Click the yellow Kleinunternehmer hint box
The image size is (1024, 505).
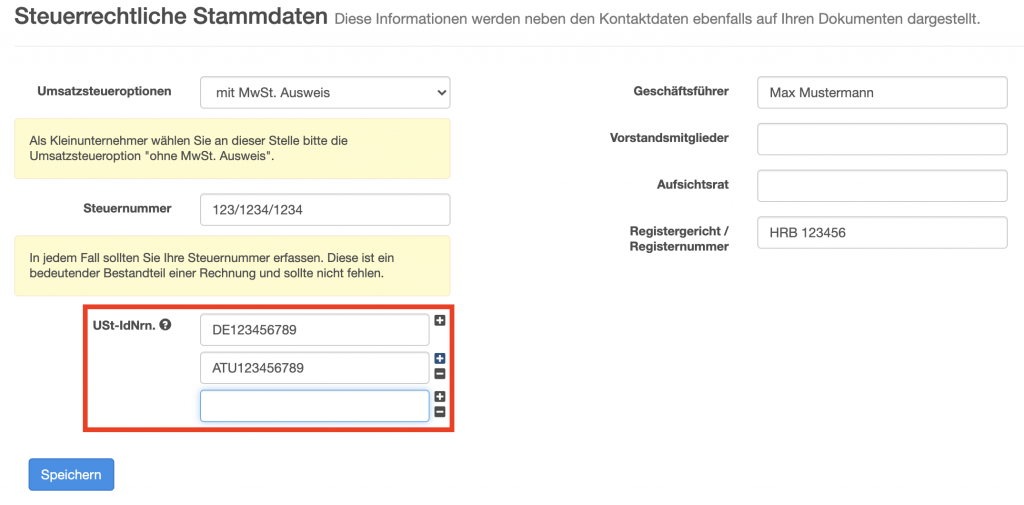(232, 148)
